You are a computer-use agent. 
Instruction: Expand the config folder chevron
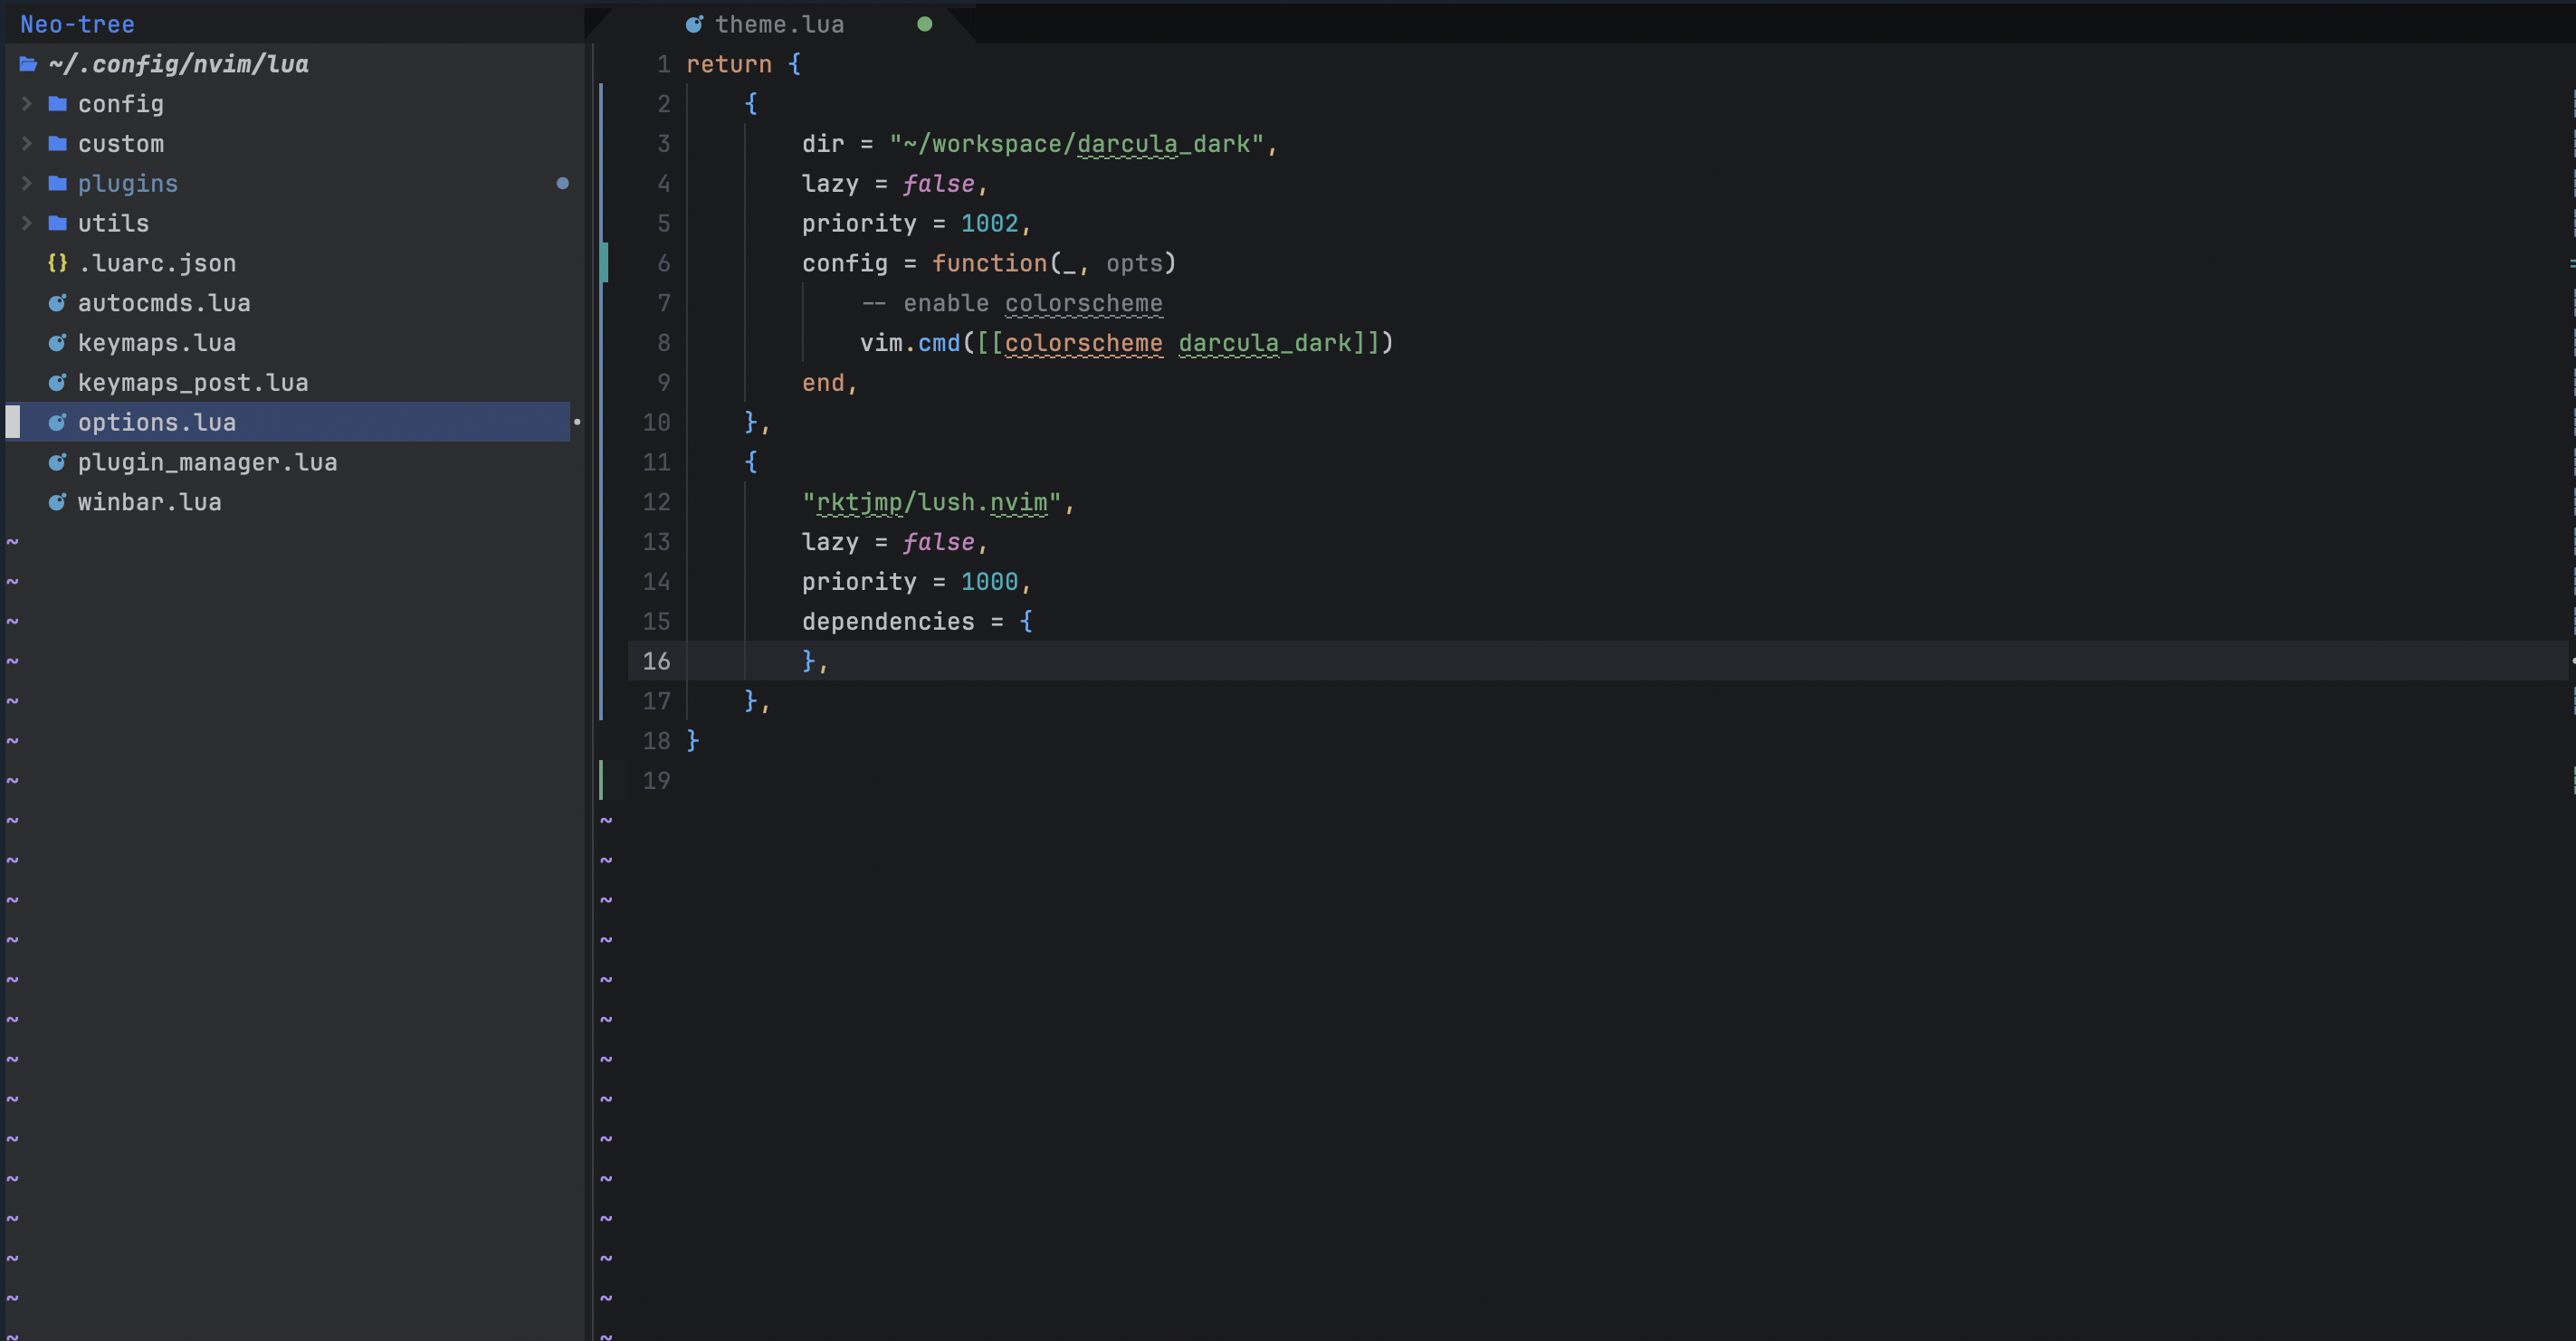click(x=27, y=104)
